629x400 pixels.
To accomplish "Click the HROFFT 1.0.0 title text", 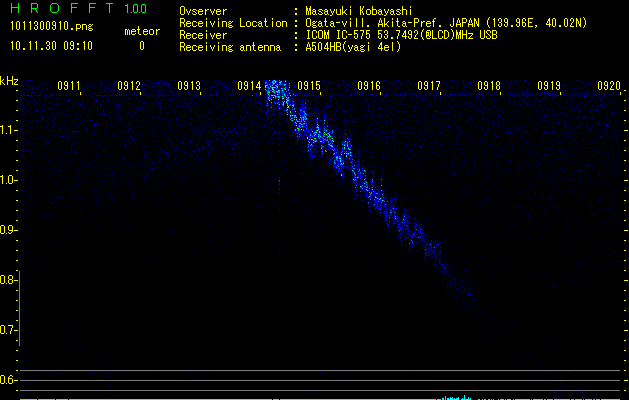I will tap(78, 8).
